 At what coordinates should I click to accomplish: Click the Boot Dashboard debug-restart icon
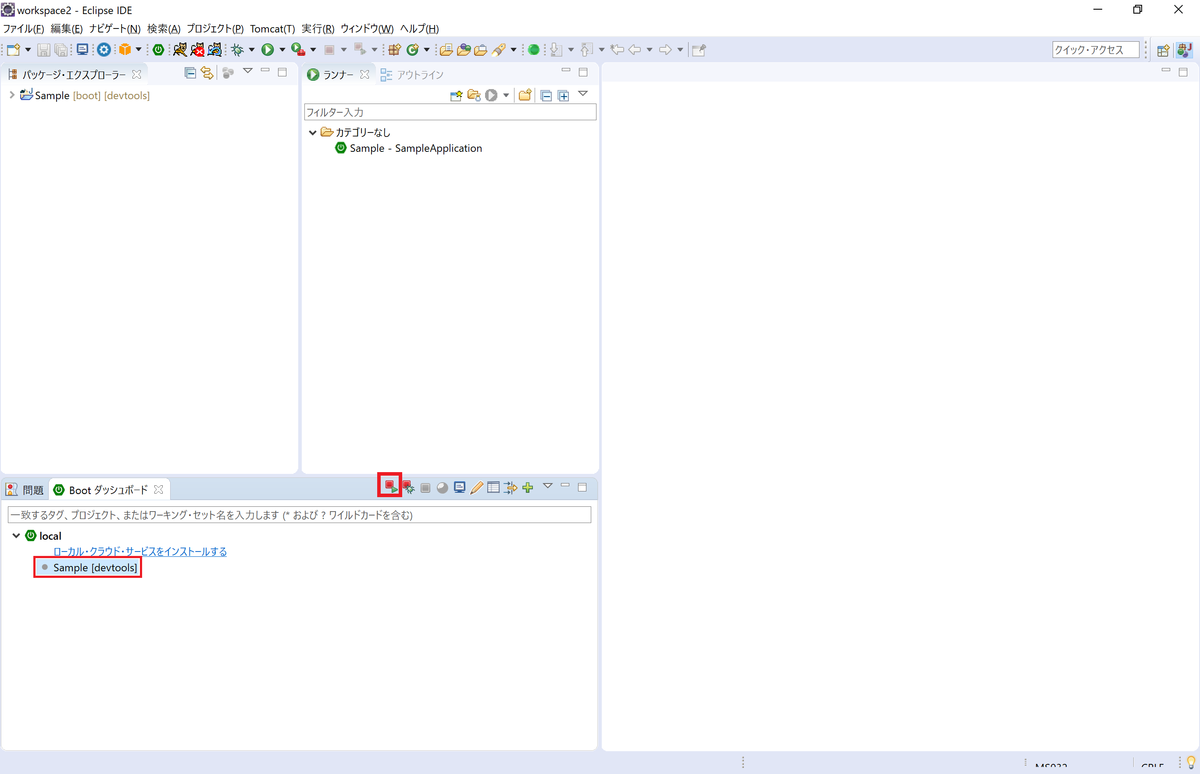coord(408,487)
